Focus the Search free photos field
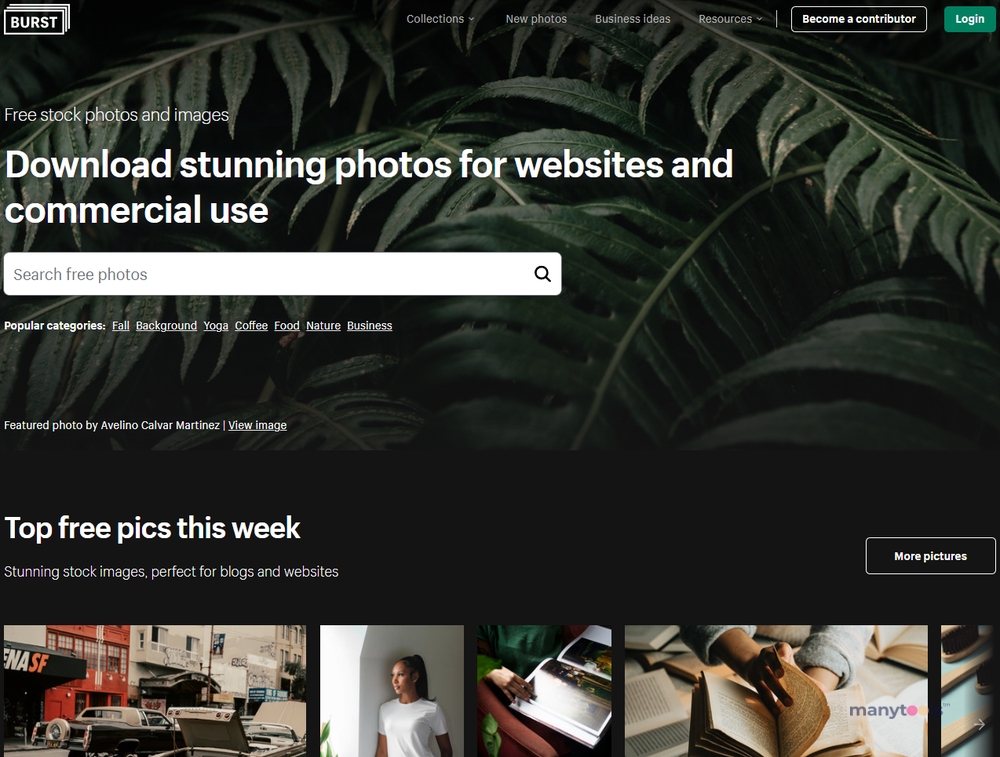Screen dimensions: 1000x757 click(283, 274)
